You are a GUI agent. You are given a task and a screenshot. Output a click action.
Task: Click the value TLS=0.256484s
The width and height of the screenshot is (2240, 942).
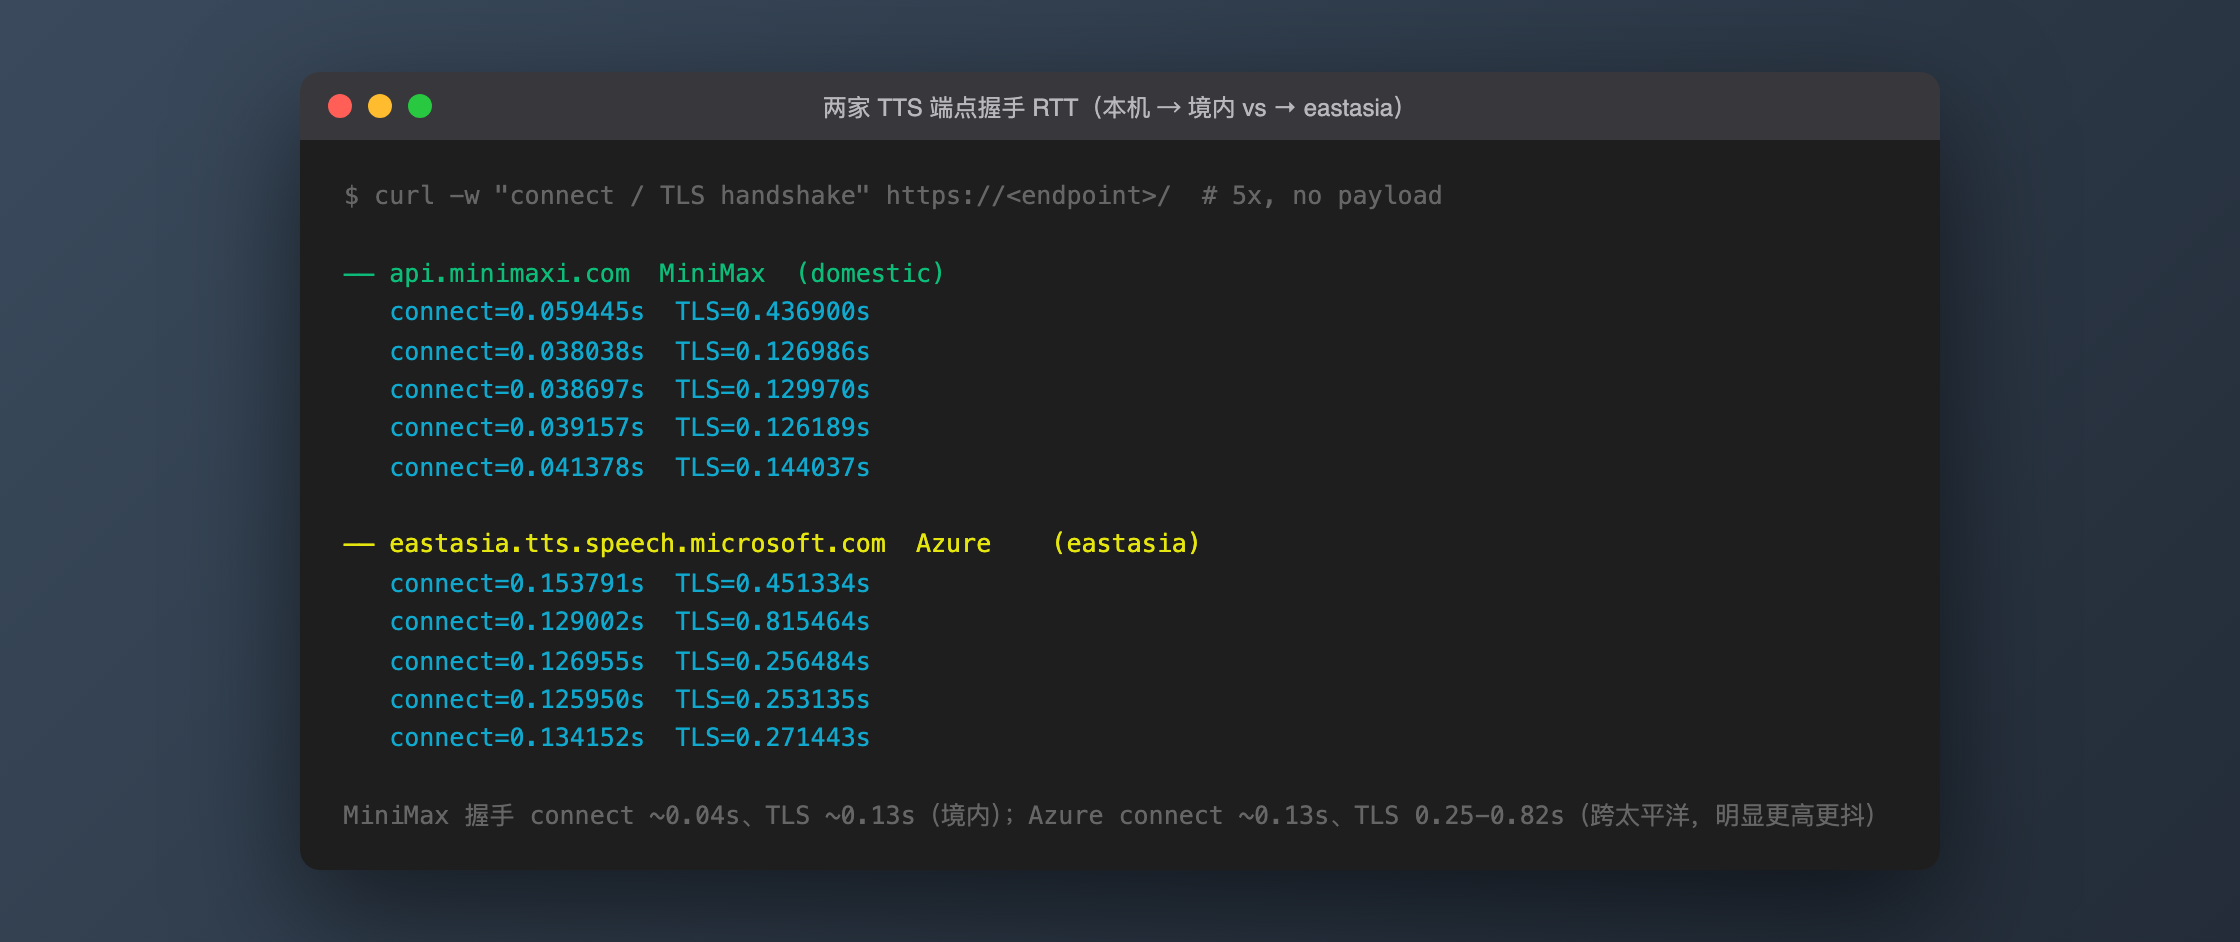(x=772, y=661)
